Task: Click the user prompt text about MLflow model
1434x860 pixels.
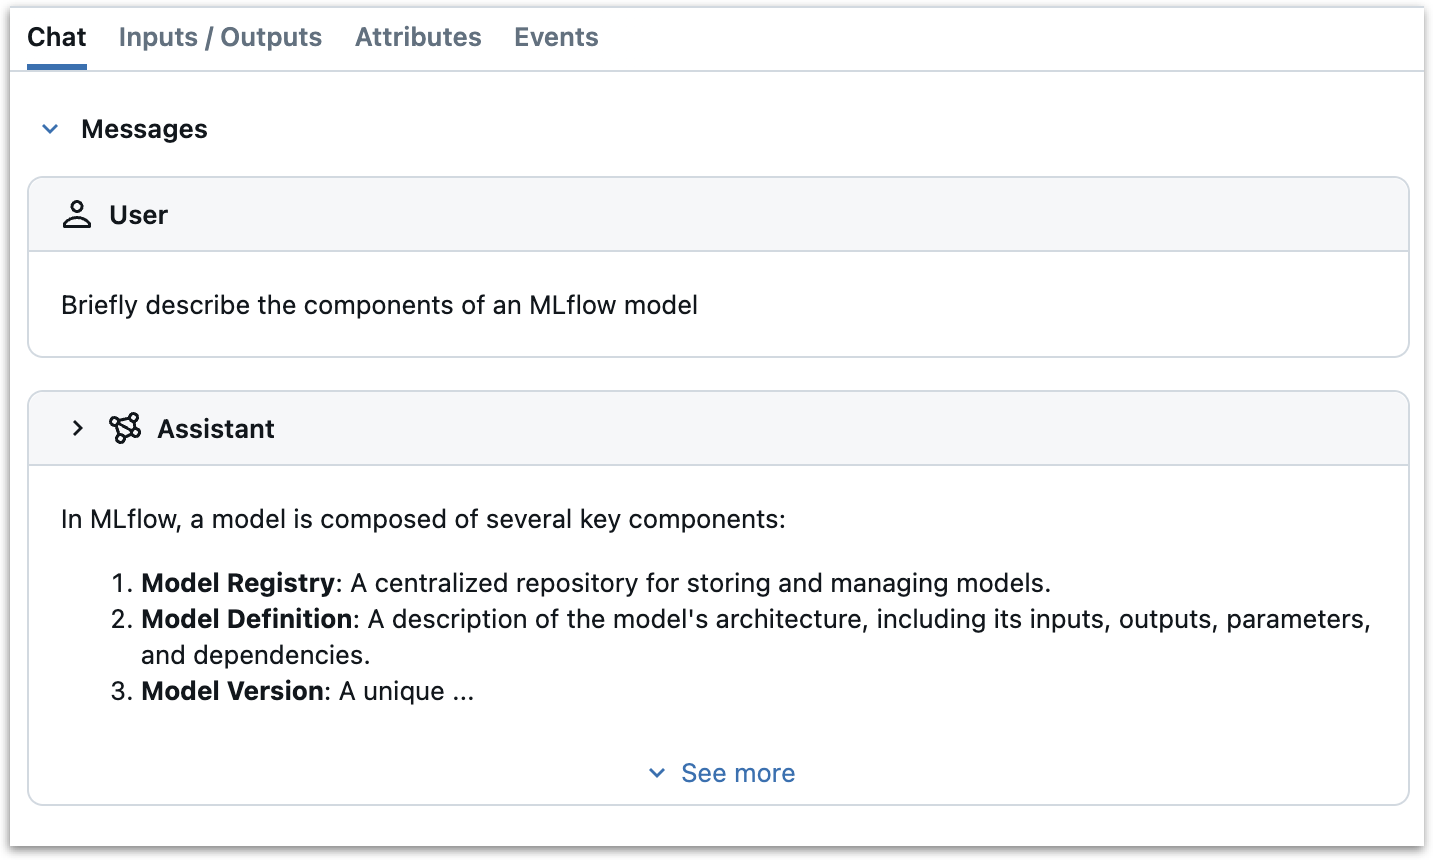Action: coord(379,305)
